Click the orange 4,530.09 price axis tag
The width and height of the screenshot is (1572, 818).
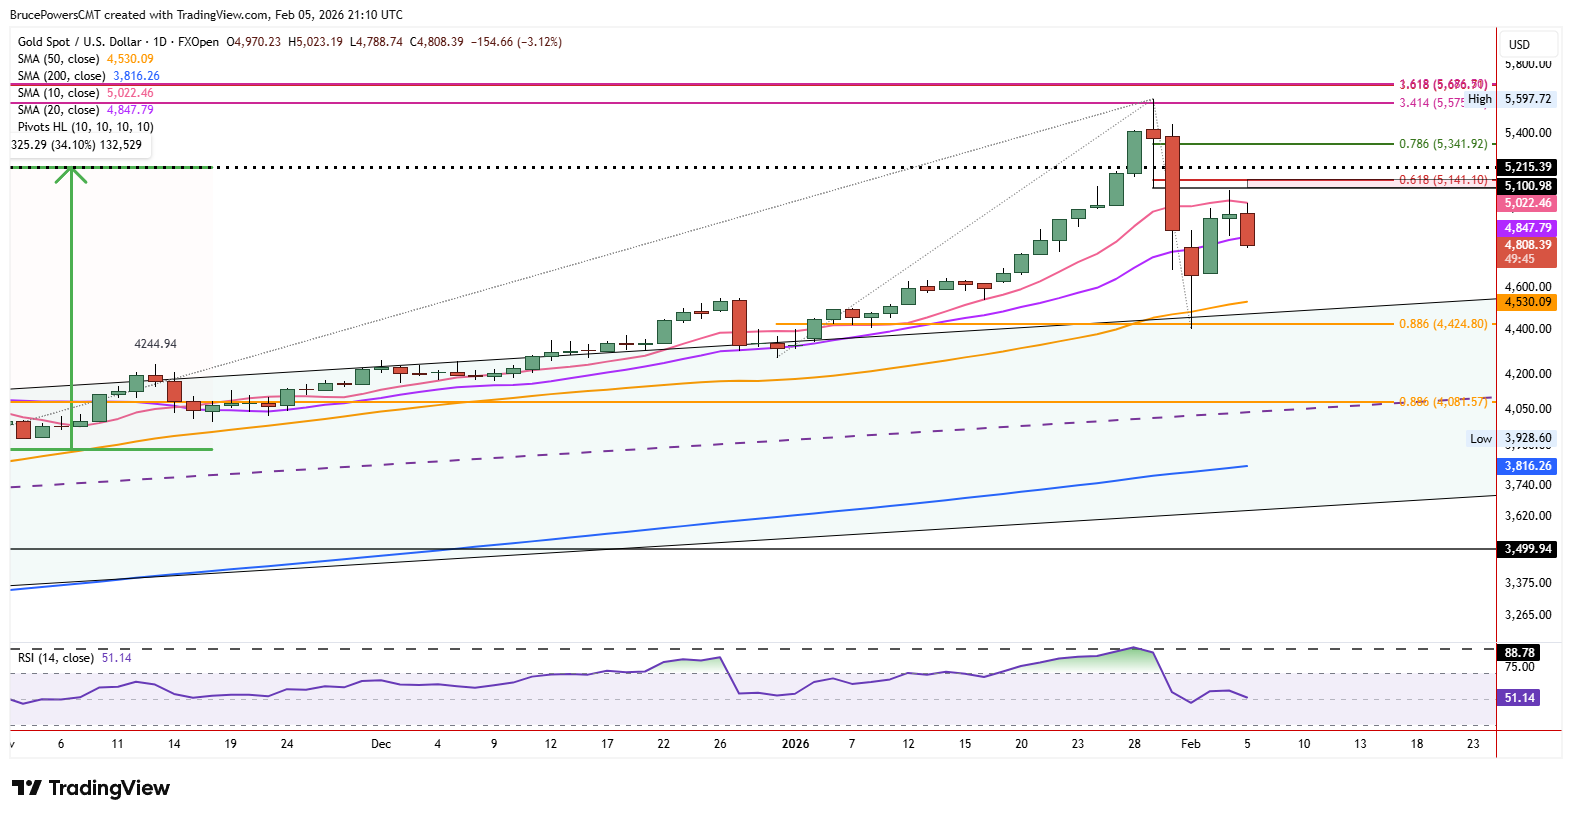click(1527, 302)
